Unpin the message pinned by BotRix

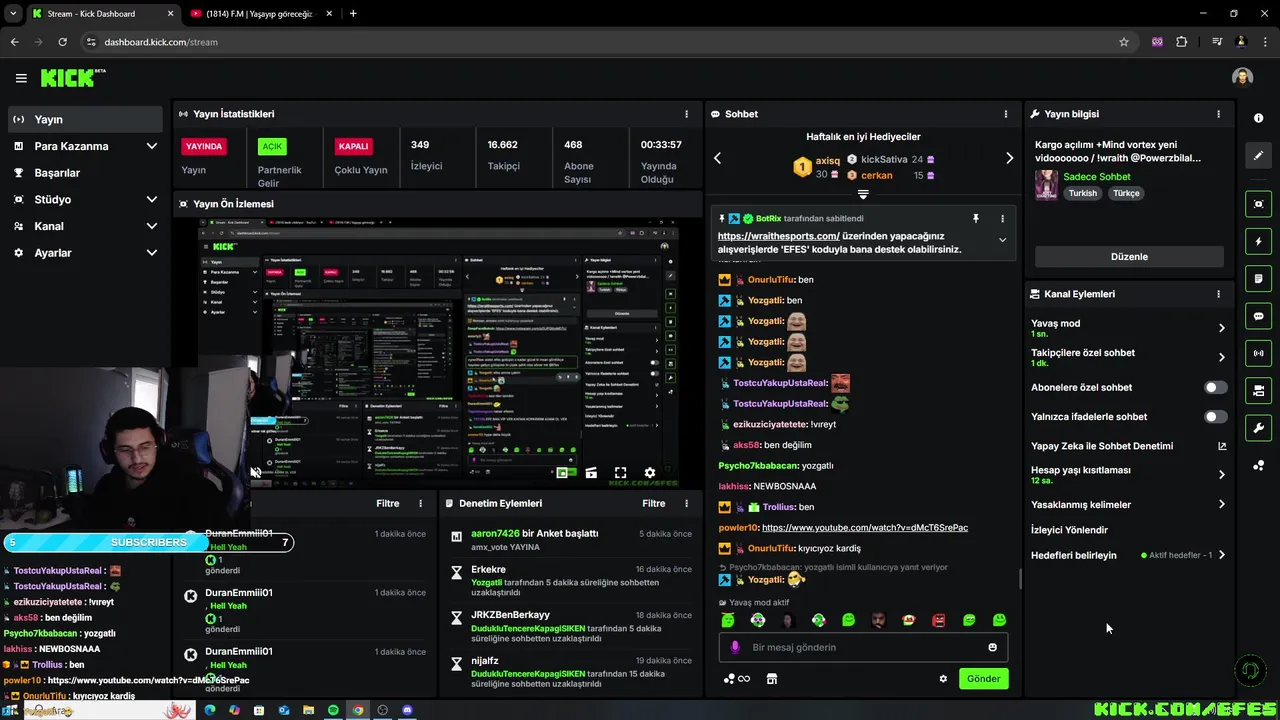click(976, 218)
